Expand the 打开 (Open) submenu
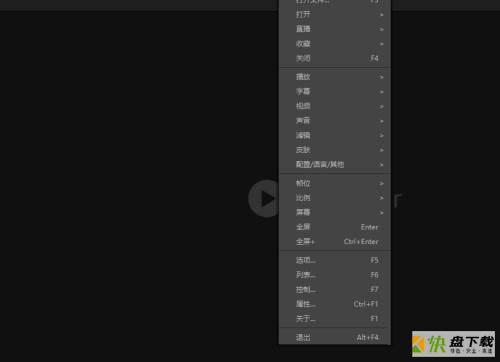This screenshot has width=500, height=362. [x=335, y=14]
